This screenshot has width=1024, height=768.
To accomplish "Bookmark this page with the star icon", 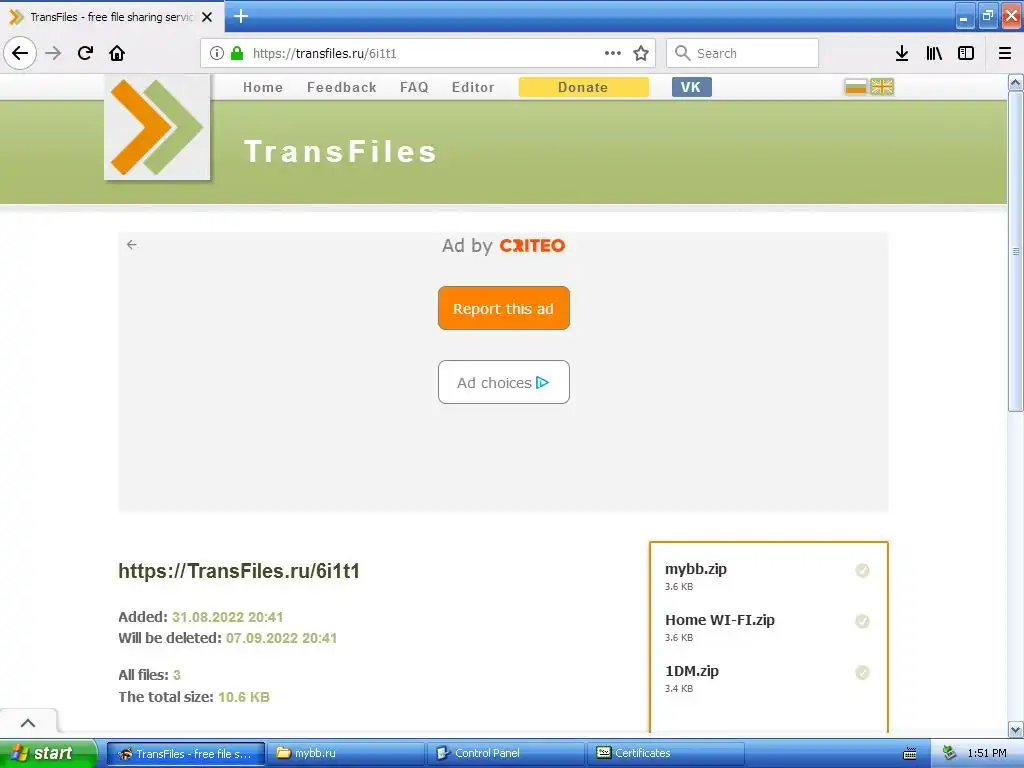I will (641, 53).
